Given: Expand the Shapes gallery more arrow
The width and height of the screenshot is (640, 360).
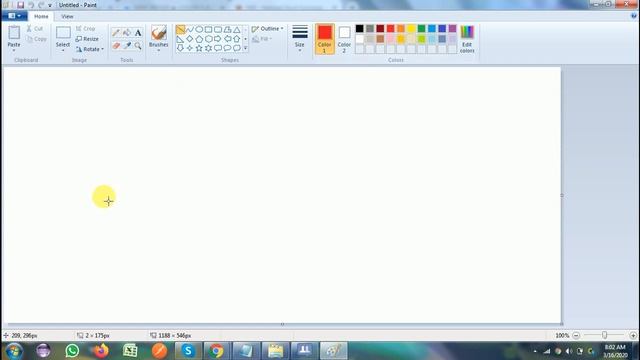Looking at the screenshot, I should pos(245,48).
